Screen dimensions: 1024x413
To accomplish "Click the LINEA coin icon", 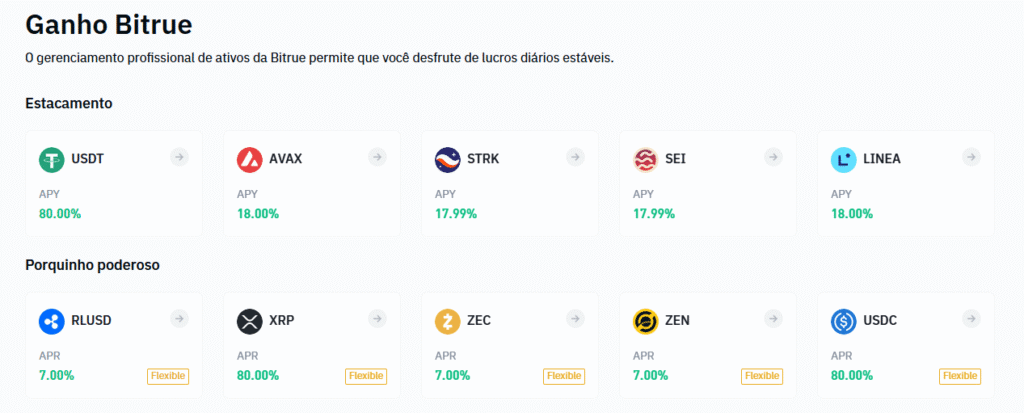I will [843, 159].
